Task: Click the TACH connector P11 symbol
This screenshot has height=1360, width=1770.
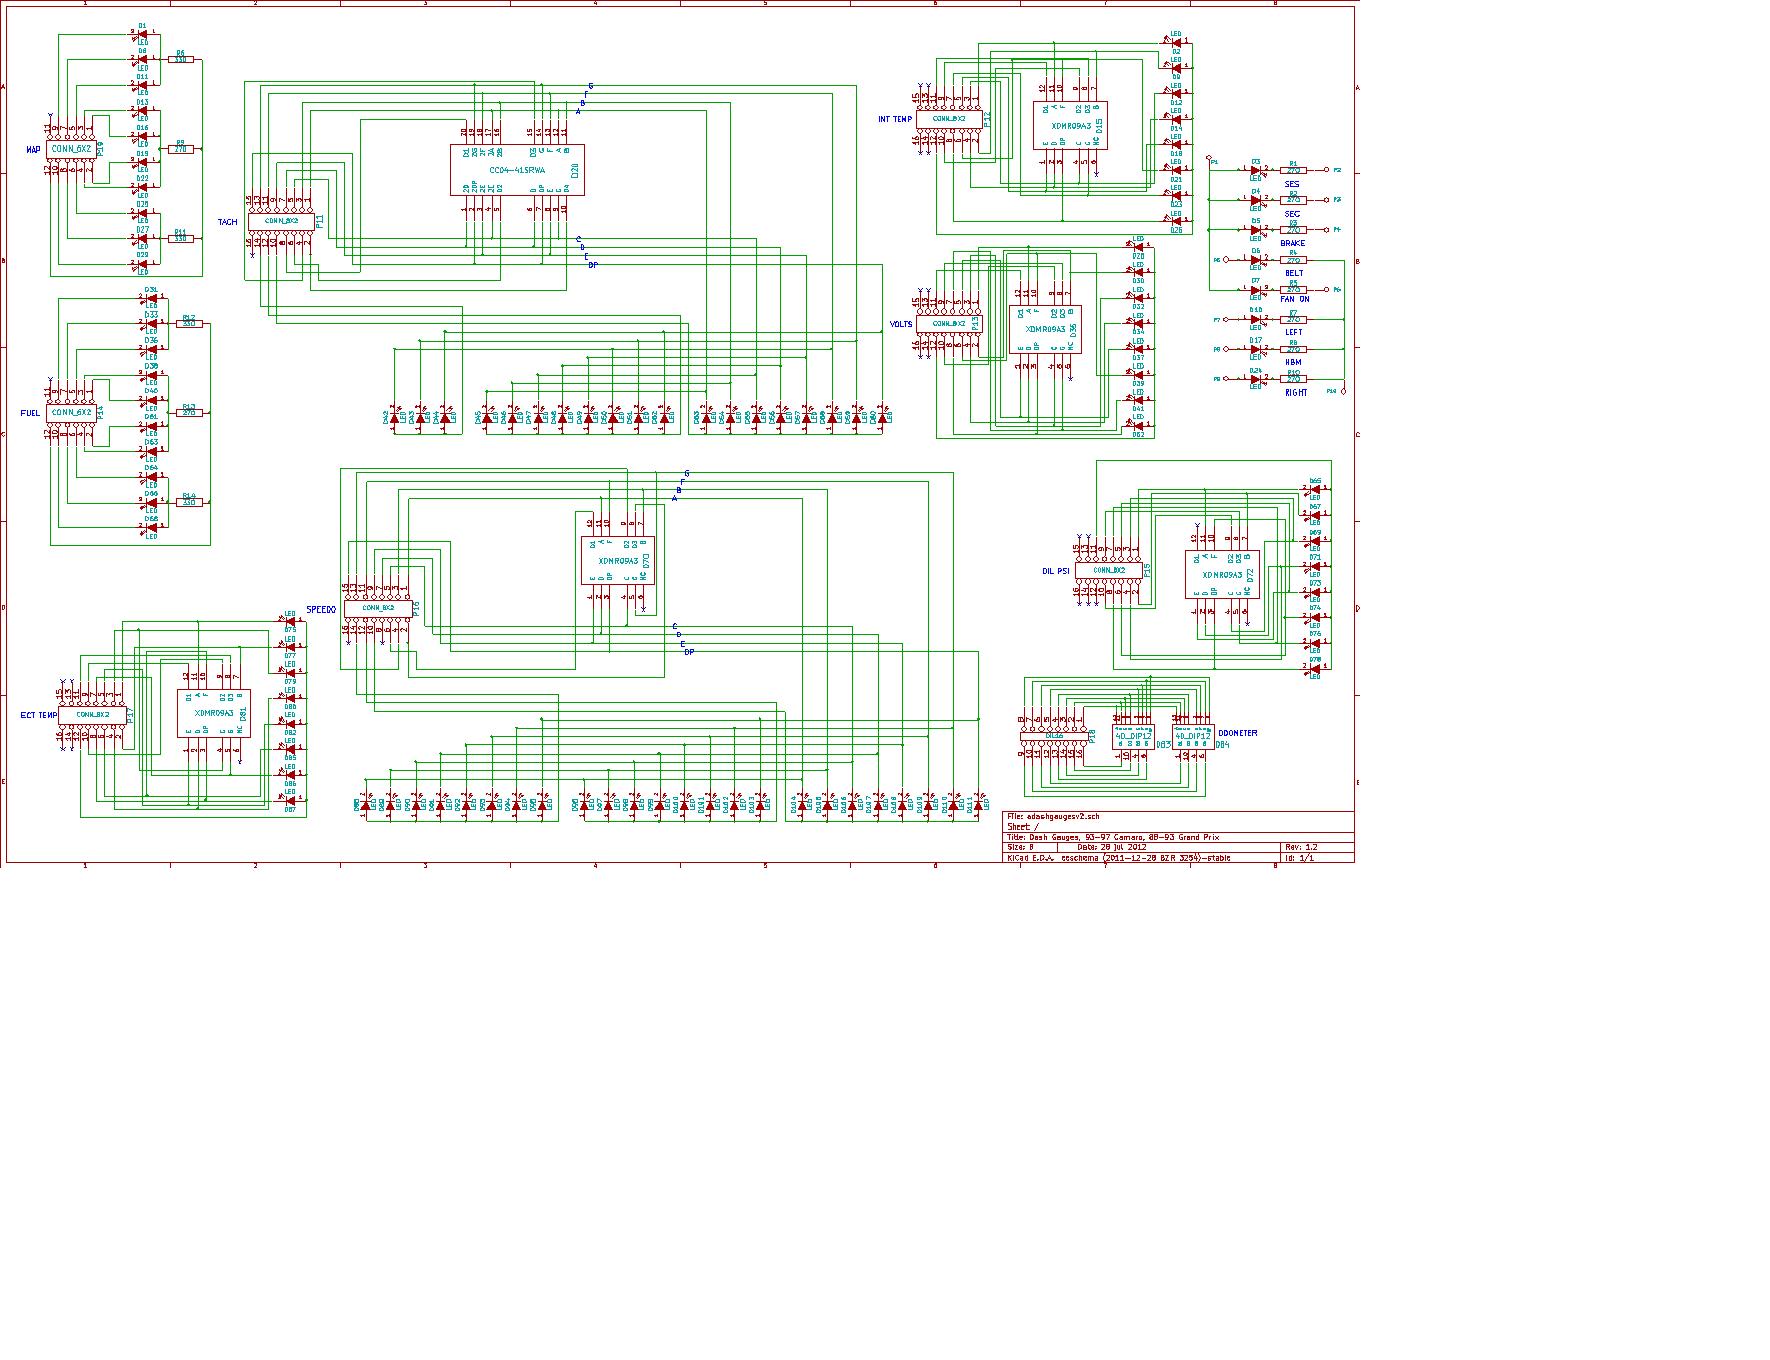Action: [281, 221]
